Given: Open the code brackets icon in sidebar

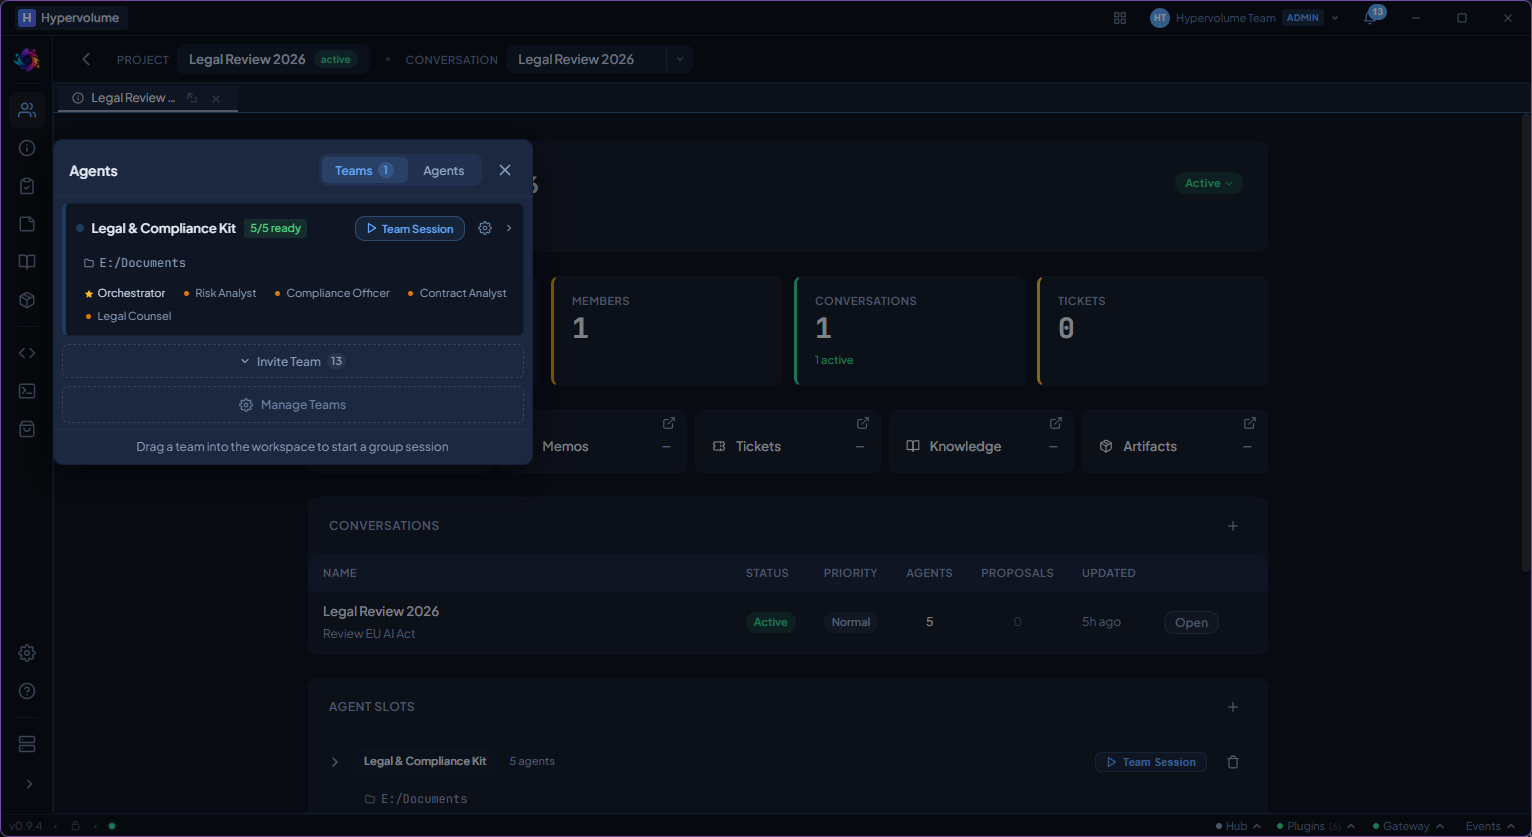Looking at the screenshot, I should pos(27,353).
